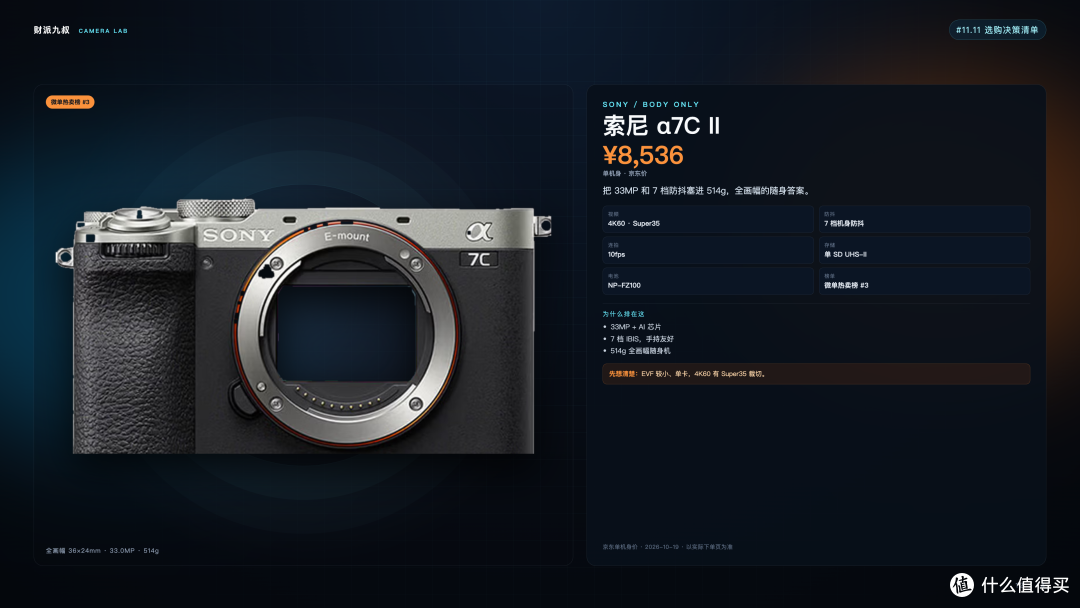The height and width of the screenshot is (608, 1080).
Task: Click the #11.11 选购决策清单 badge
Action: tap(997, 30)
